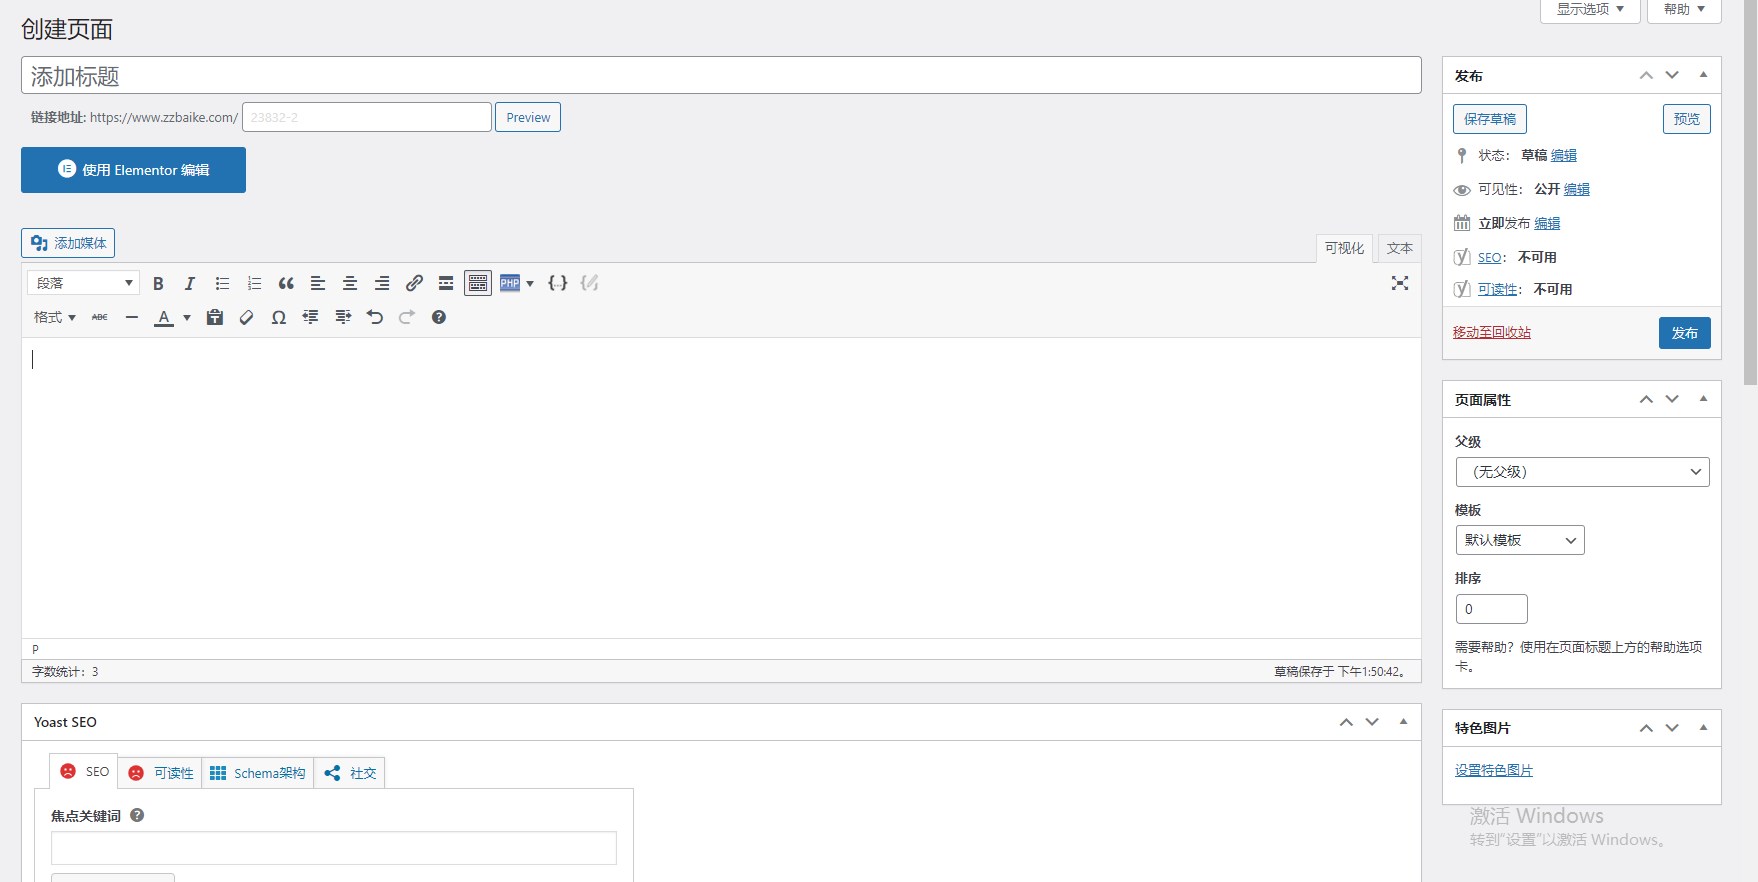Click the 添加标题 title field

click(721, 75)
